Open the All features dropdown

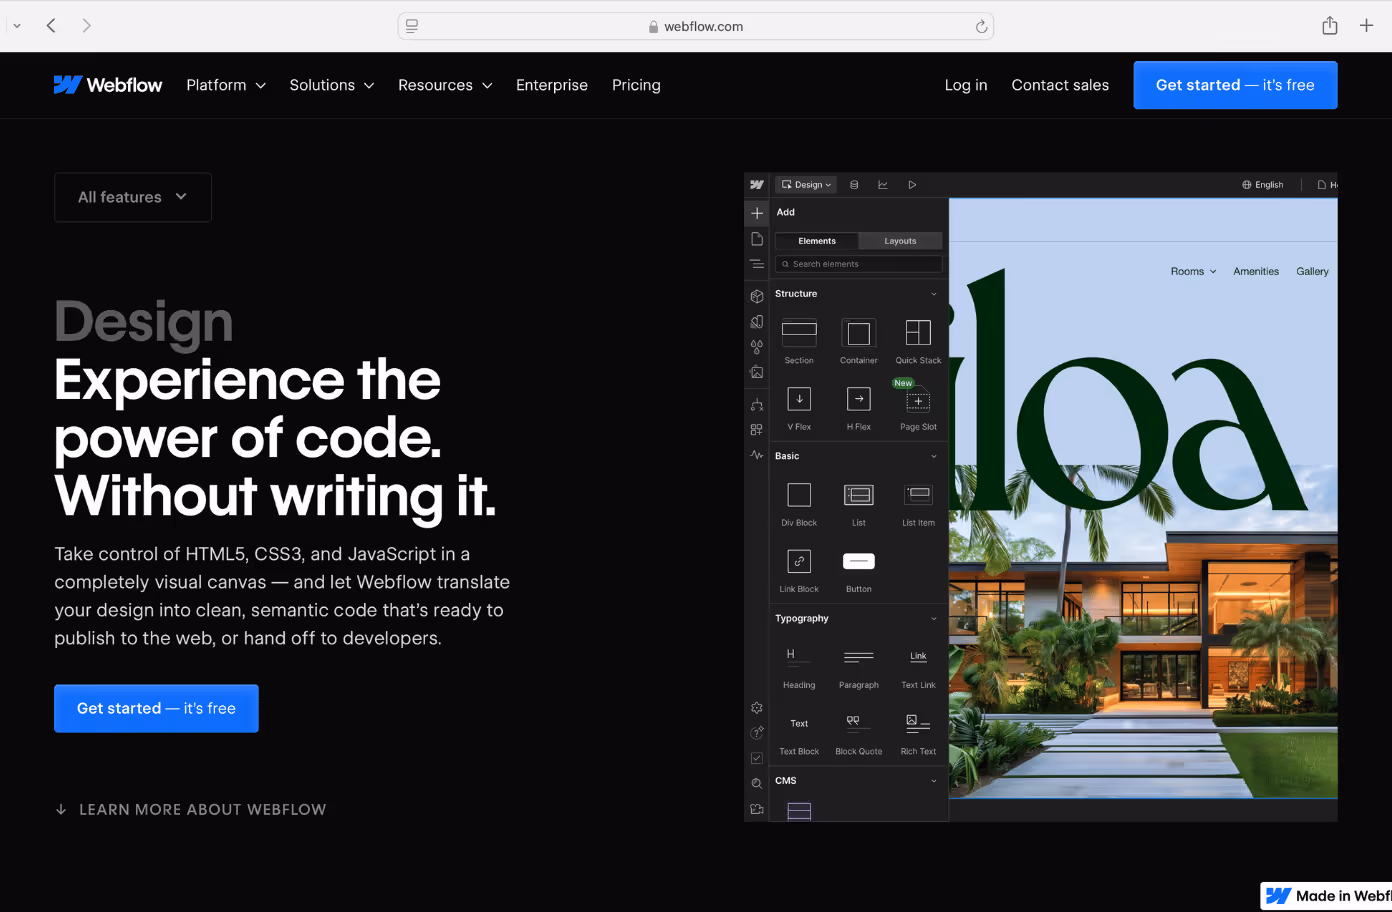(x=132, y=197)
